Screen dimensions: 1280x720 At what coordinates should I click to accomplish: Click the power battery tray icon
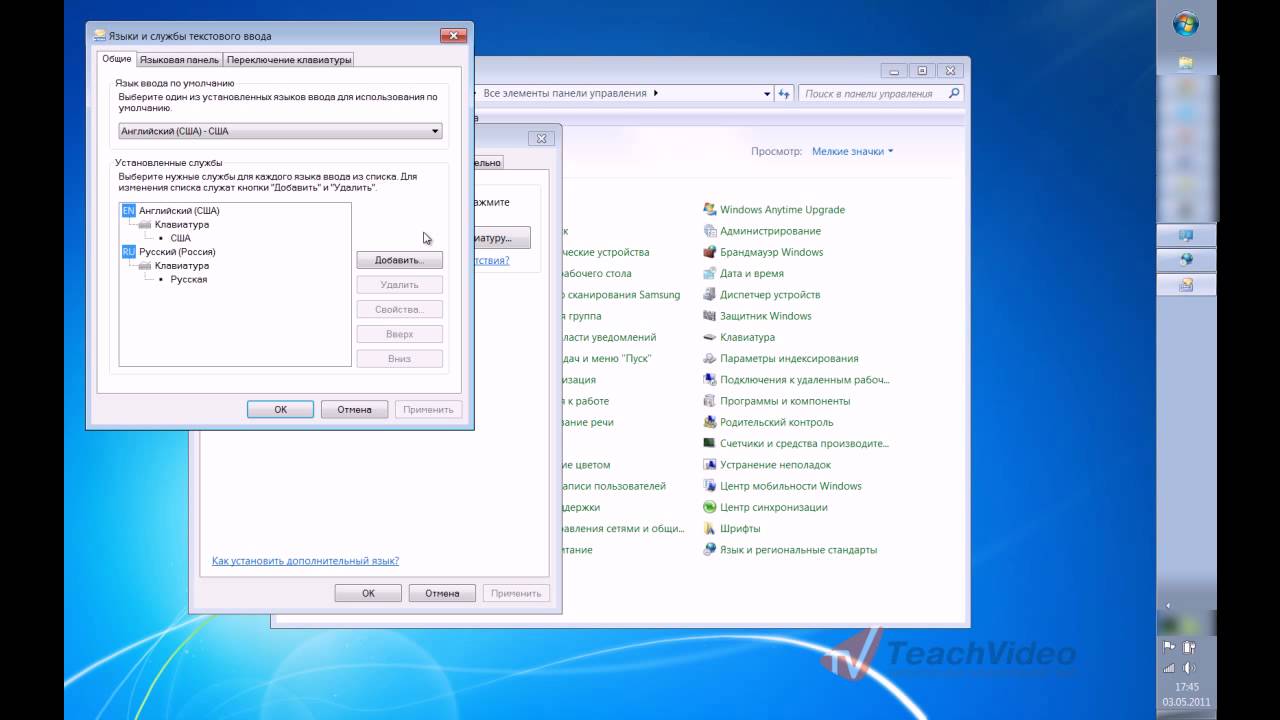point(1190,647)
